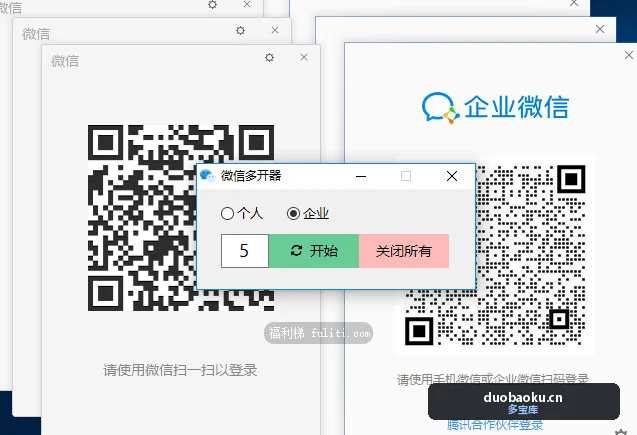The image size is (637, 435).
Task: Click the pink 关闭所有 button
Action: pos(404,251)
